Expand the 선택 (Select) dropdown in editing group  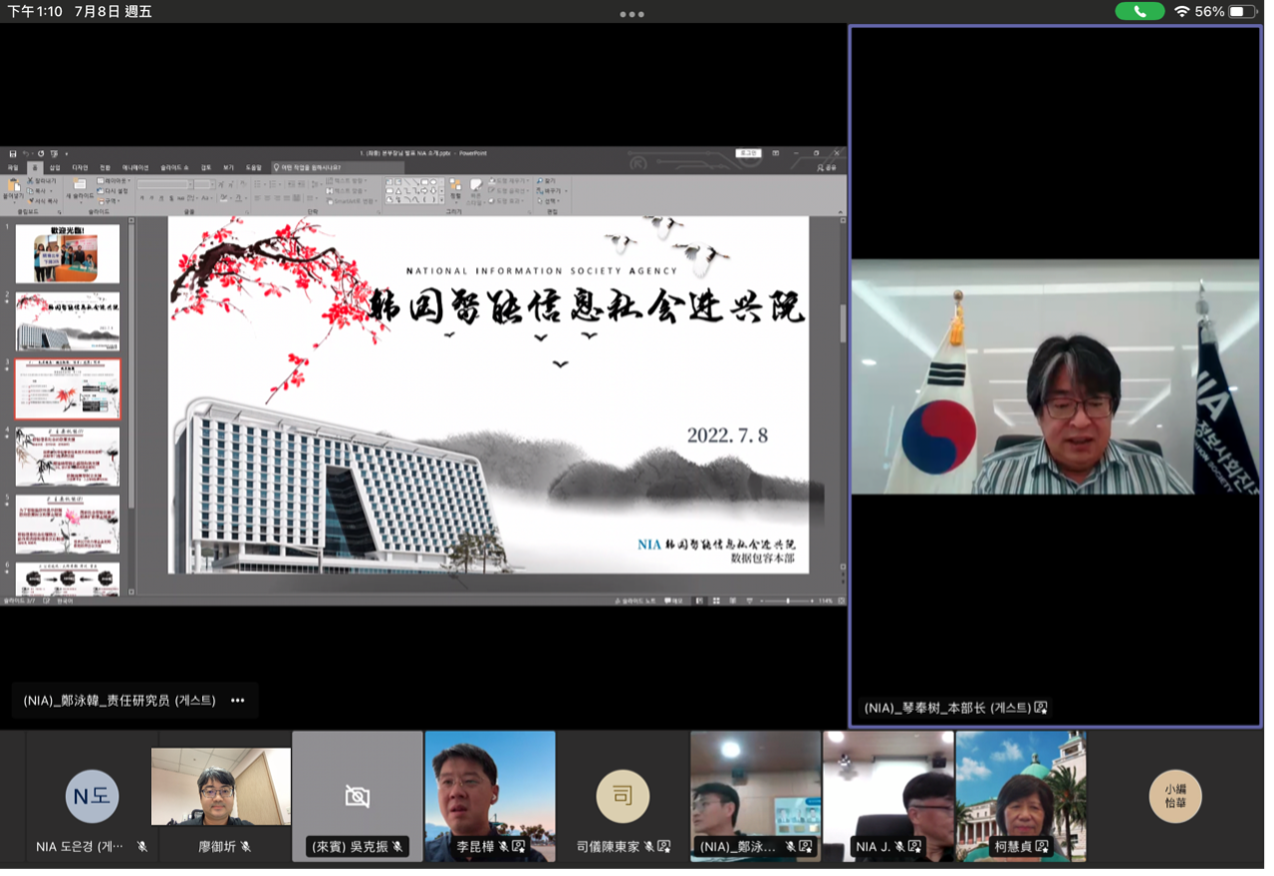pos(548,201)
